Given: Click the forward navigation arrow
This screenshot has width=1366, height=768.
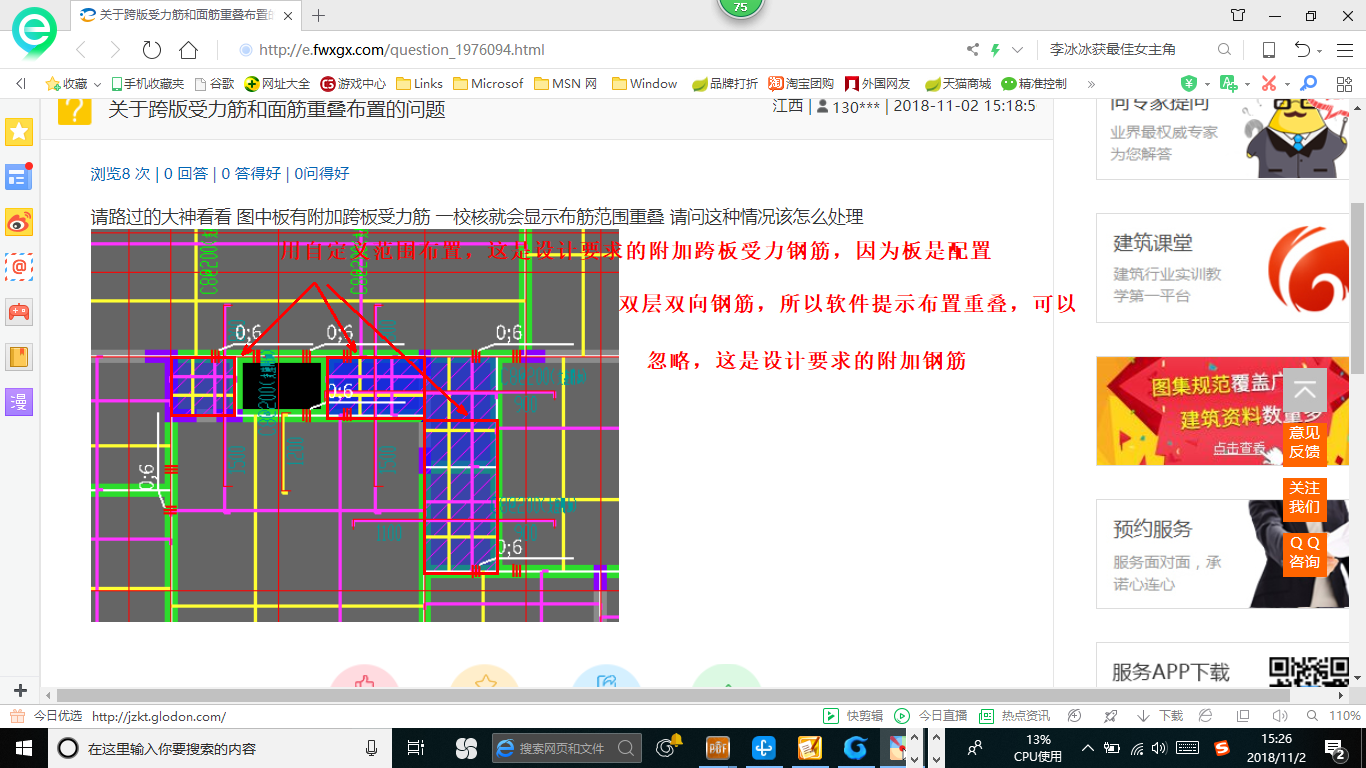Looking at the screenshot, I should [115, 50].
